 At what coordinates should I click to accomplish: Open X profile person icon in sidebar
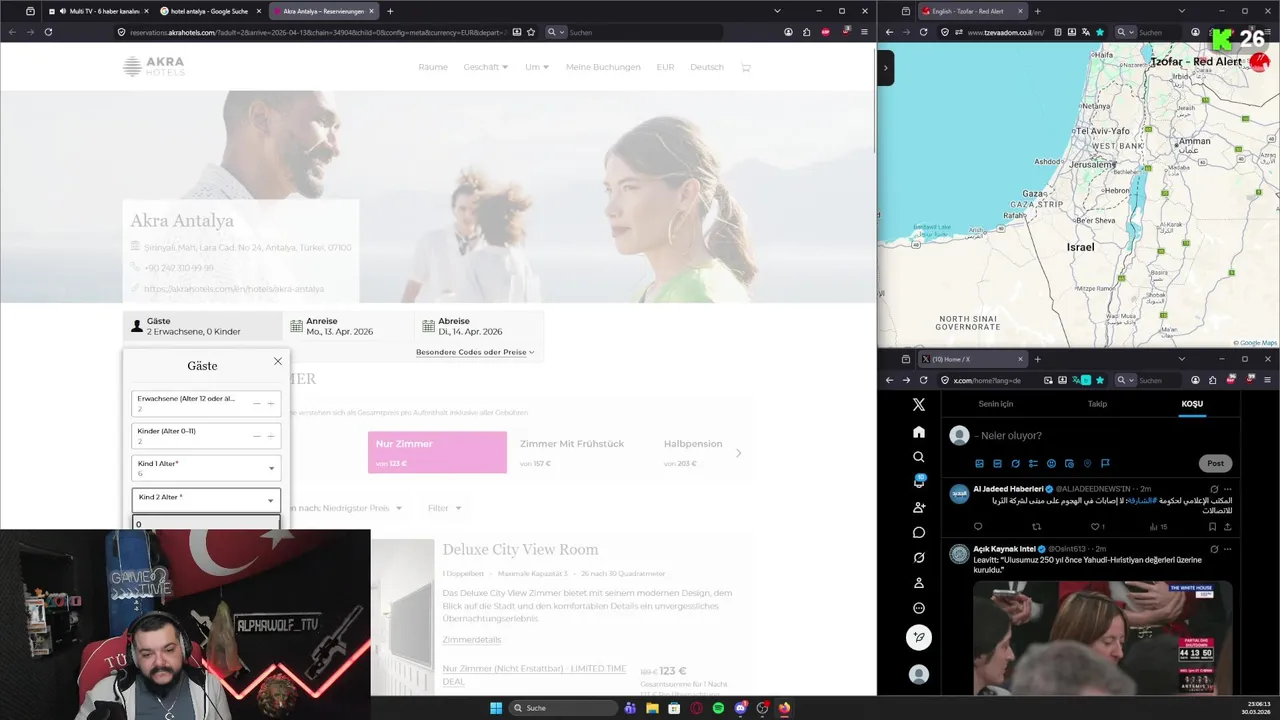[x=918, y=582]
